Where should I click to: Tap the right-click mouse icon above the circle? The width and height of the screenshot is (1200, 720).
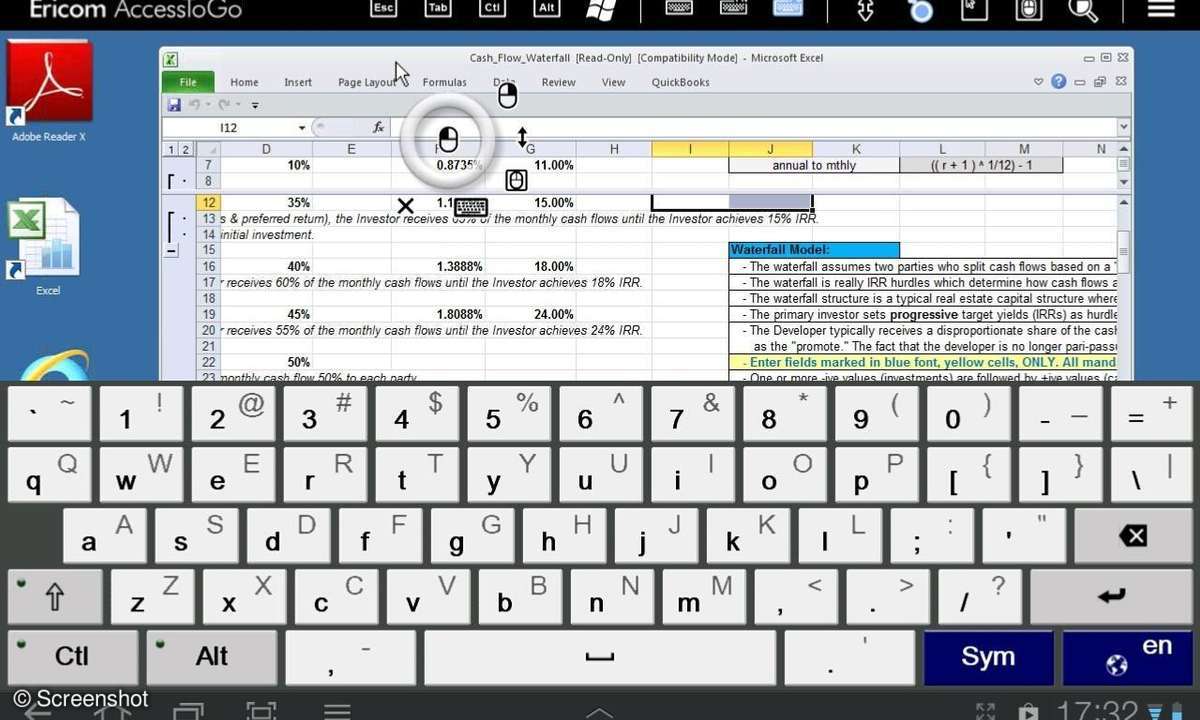(508, 95)
